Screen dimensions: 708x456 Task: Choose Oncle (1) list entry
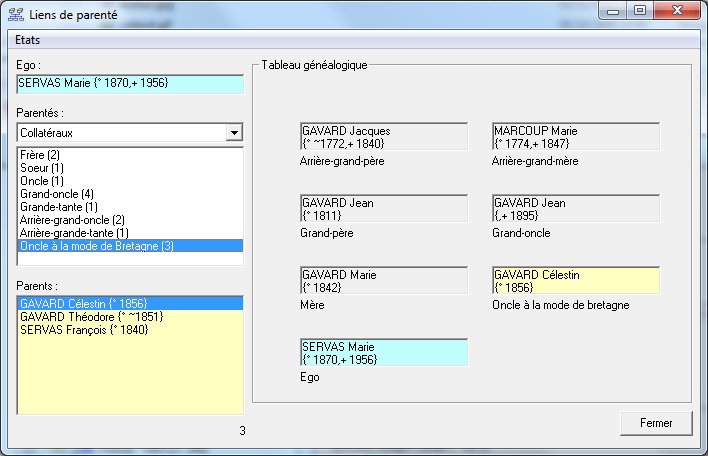point(42,181)
